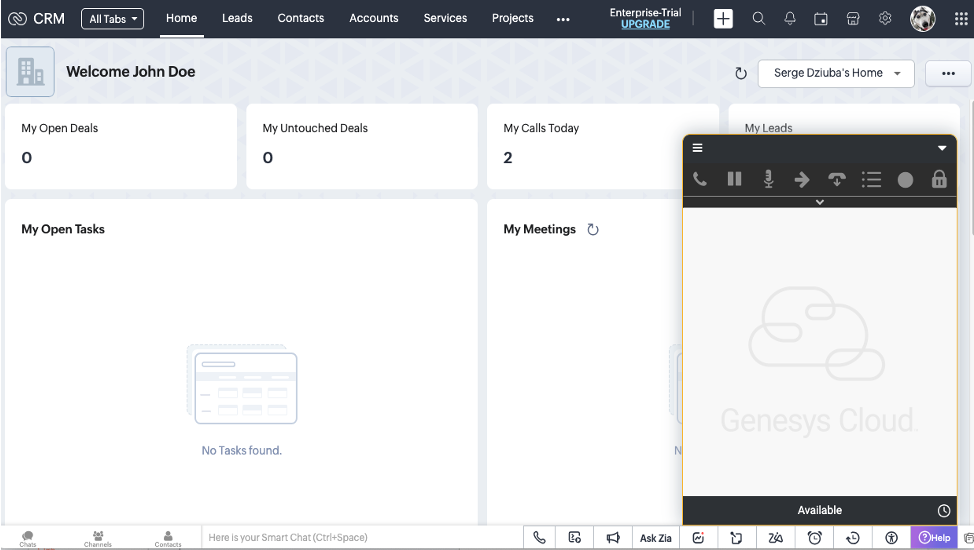This screenshot has width=974, height=550.
Task: Open the user profile avatar
Action: click(x=922, y=19)
